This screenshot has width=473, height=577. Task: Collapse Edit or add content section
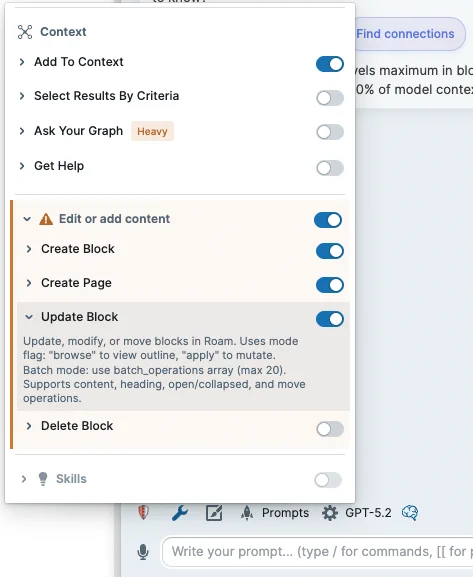click(27, 219)
